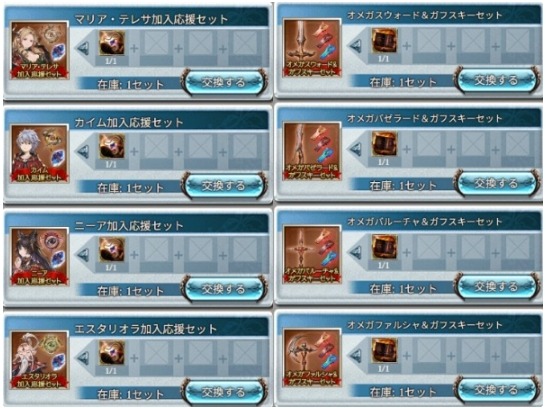Open the カイム character set thumbnail
The height and width of the screenshot is (408, 546).
[x=39, y=154]
